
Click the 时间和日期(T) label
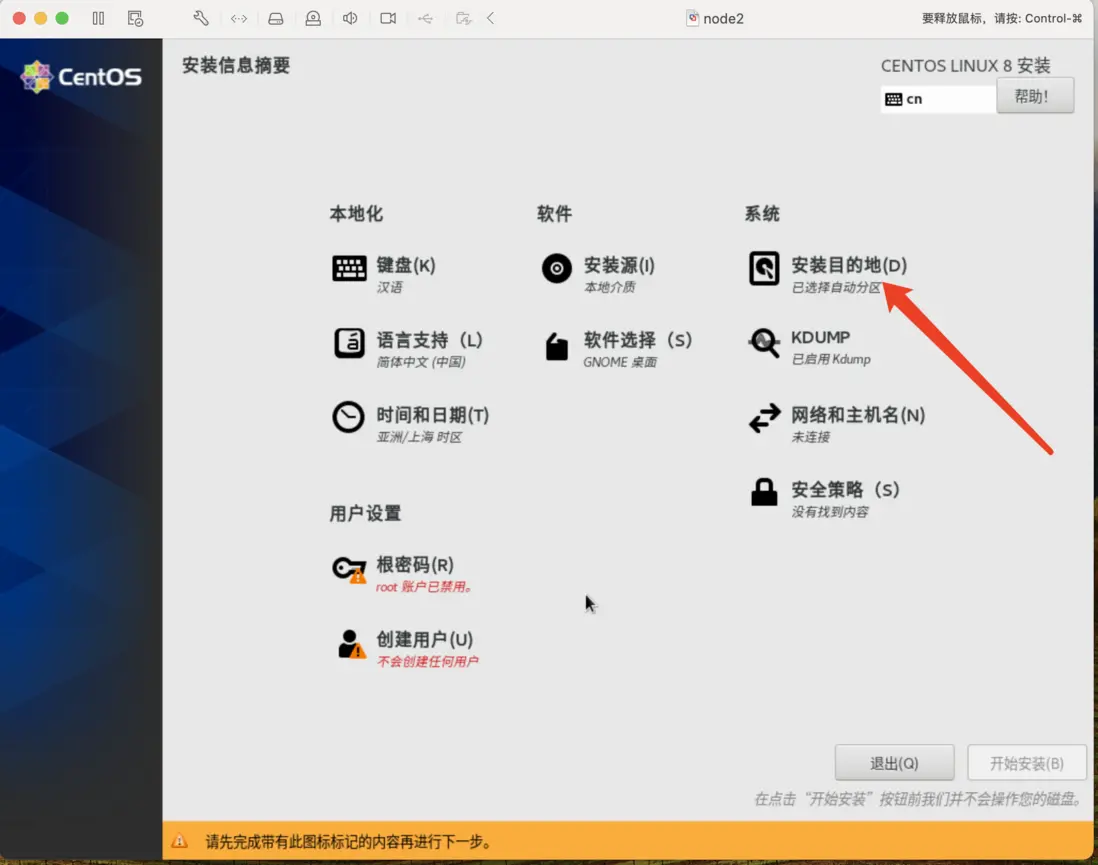click(433, 415)
